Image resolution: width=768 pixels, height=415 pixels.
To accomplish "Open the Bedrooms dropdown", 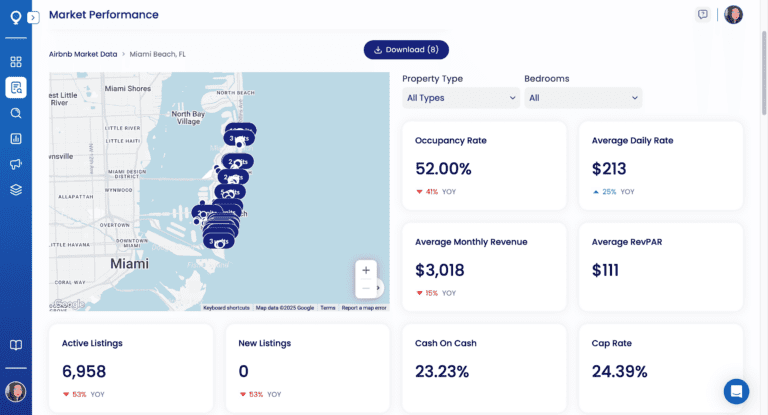I will tap(583, 98).
